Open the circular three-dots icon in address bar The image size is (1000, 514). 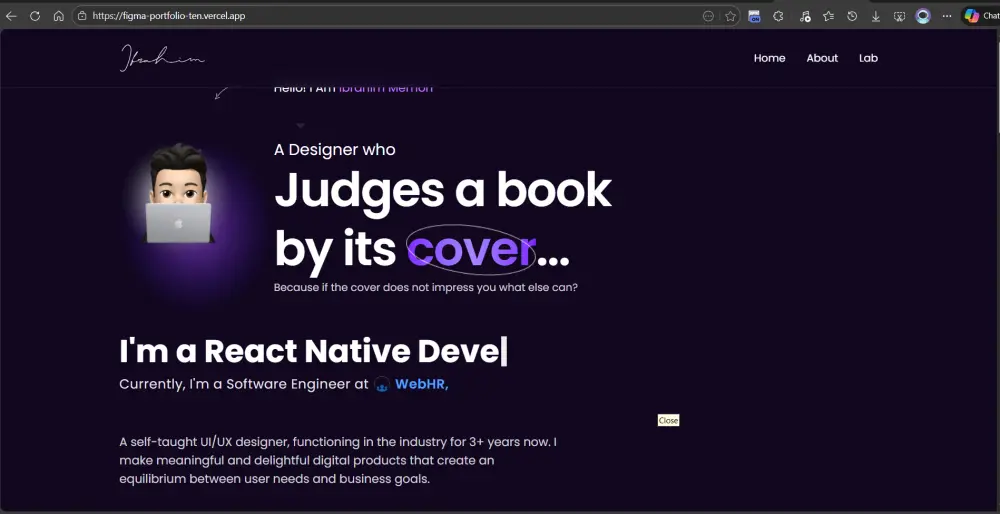click(x=708, y=16)
